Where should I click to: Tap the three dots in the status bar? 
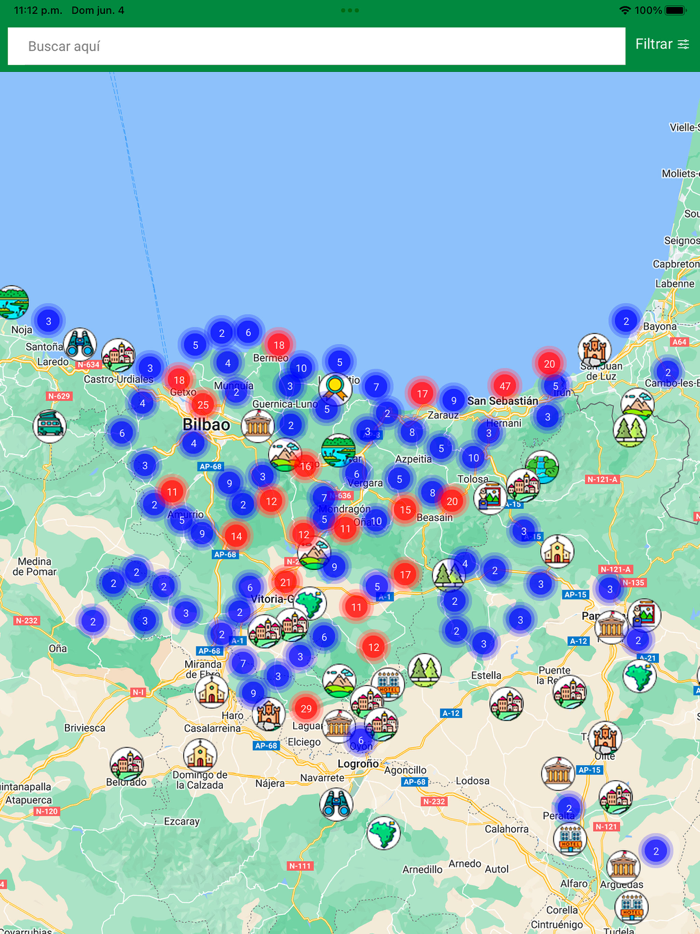click(350, 10)
